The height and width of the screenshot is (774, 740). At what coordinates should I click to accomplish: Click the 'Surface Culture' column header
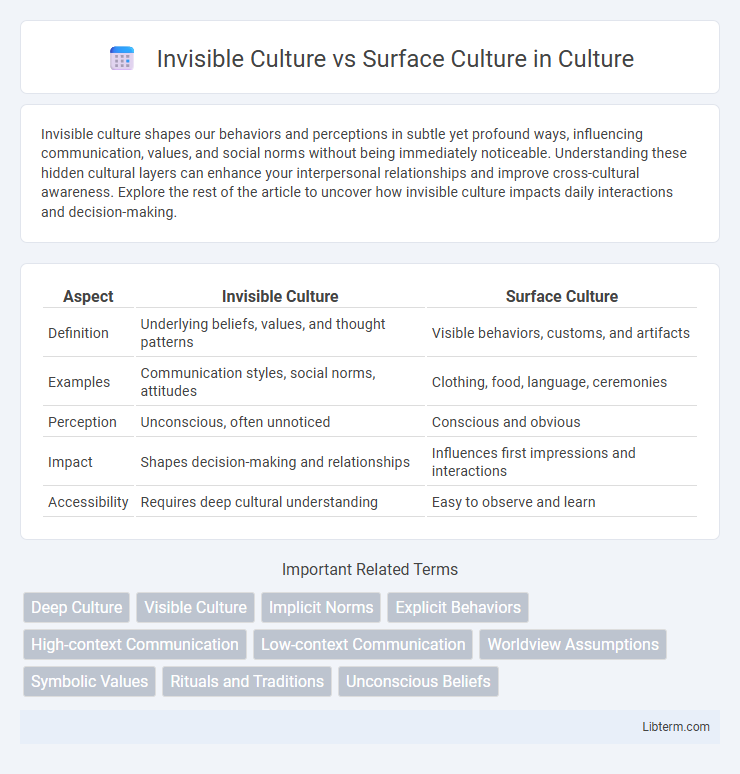pos(562,296)
